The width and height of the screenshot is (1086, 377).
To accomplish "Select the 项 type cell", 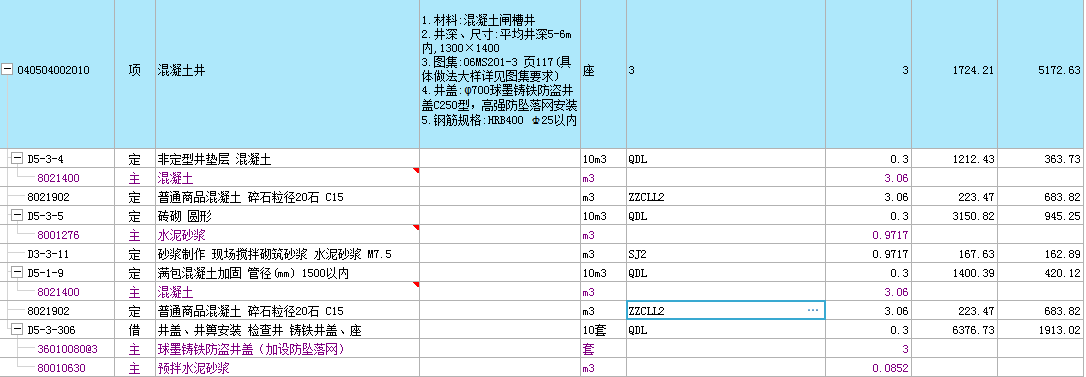I will pyautogui.click(x=135, y=74).
